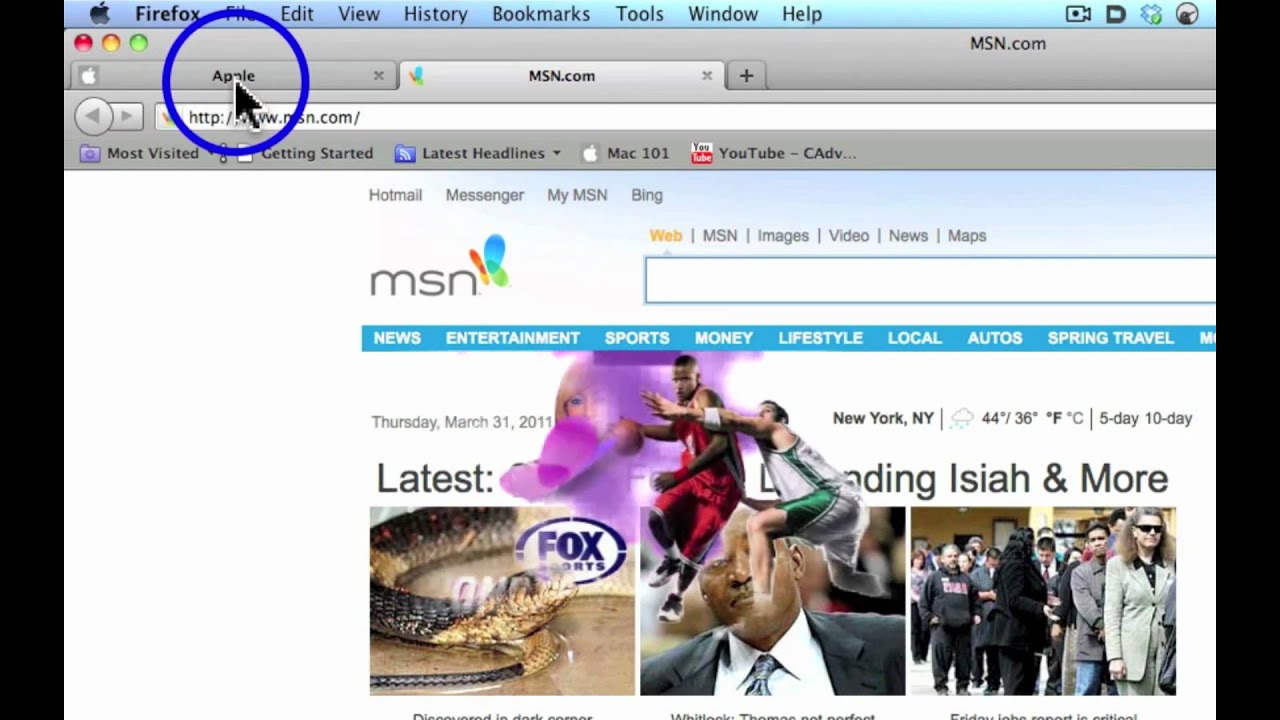Open the Edit menu
Viewport: 1280px width, 720px height.
click(x=297, y=14)
